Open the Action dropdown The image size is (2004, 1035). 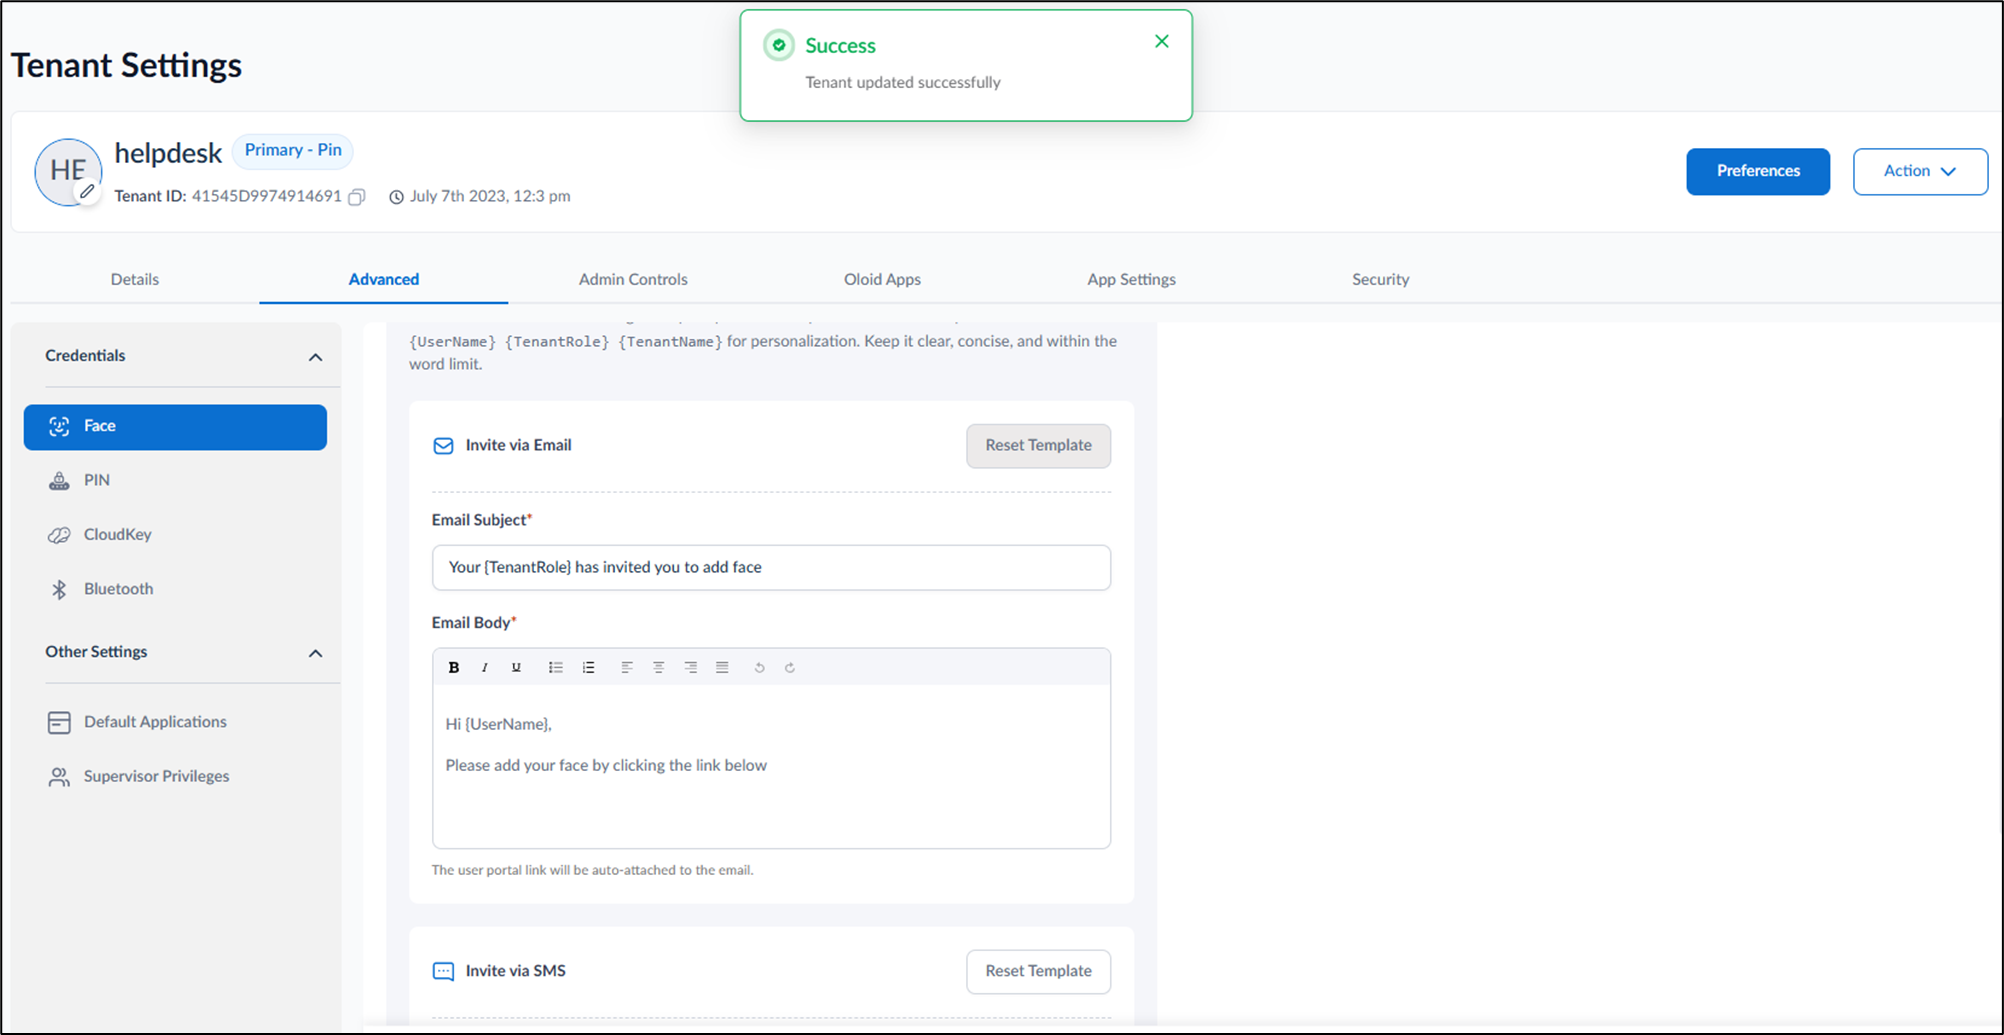[x=1920, y=171]
